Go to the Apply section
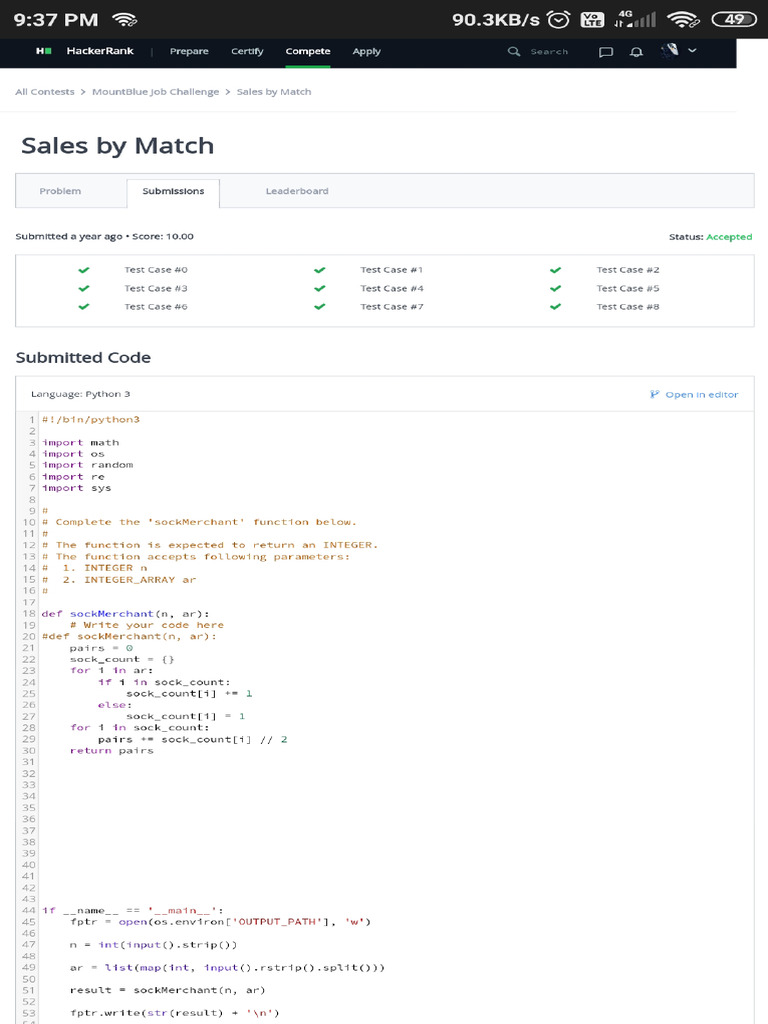Viewport: 768px width, 1024px height. coord(366,51)
